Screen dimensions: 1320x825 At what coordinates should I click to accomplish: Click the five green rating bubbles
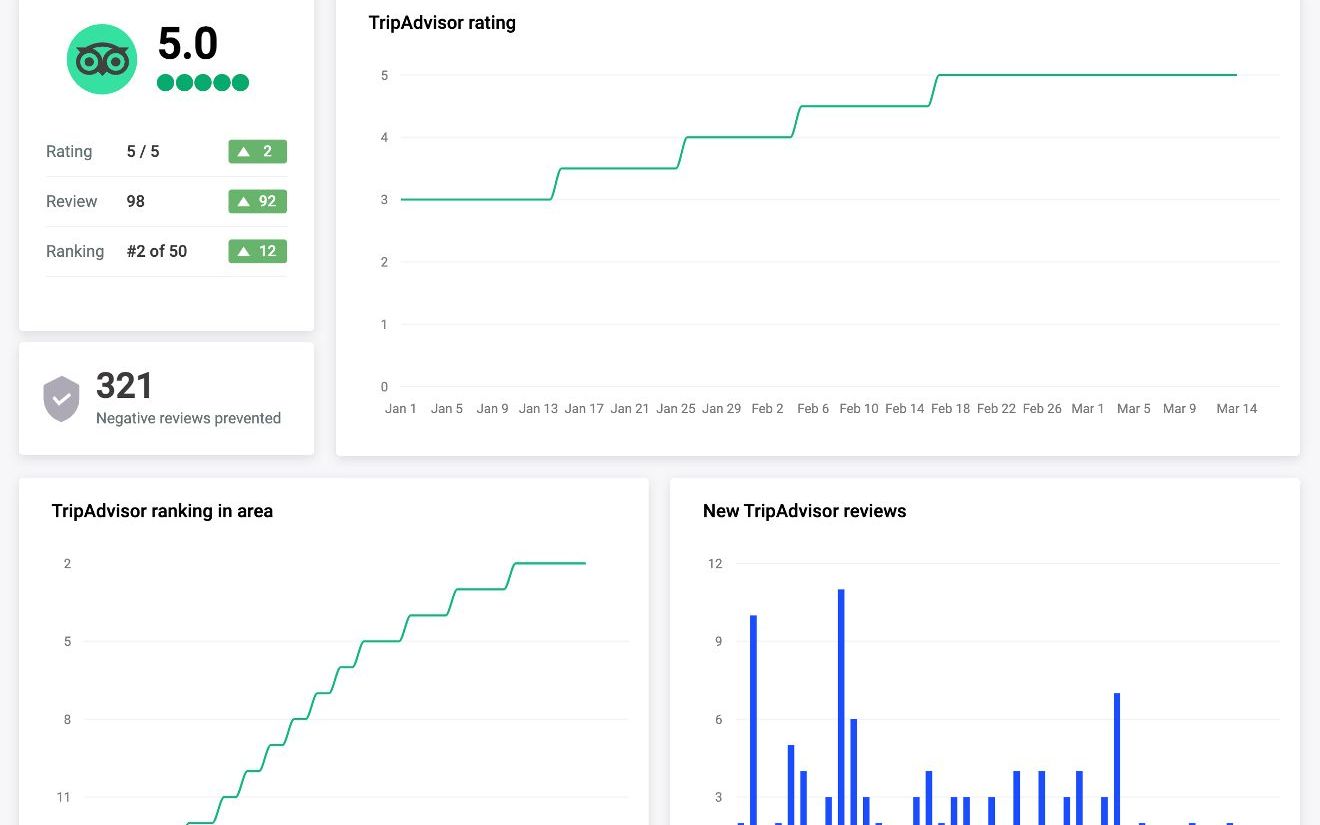(203, 83)
